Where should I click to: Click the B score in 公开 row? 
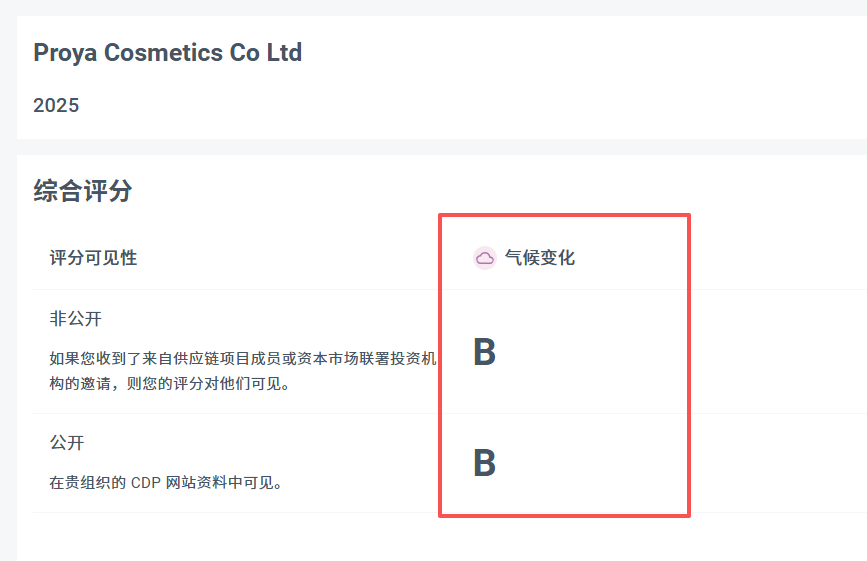(484, 464)
